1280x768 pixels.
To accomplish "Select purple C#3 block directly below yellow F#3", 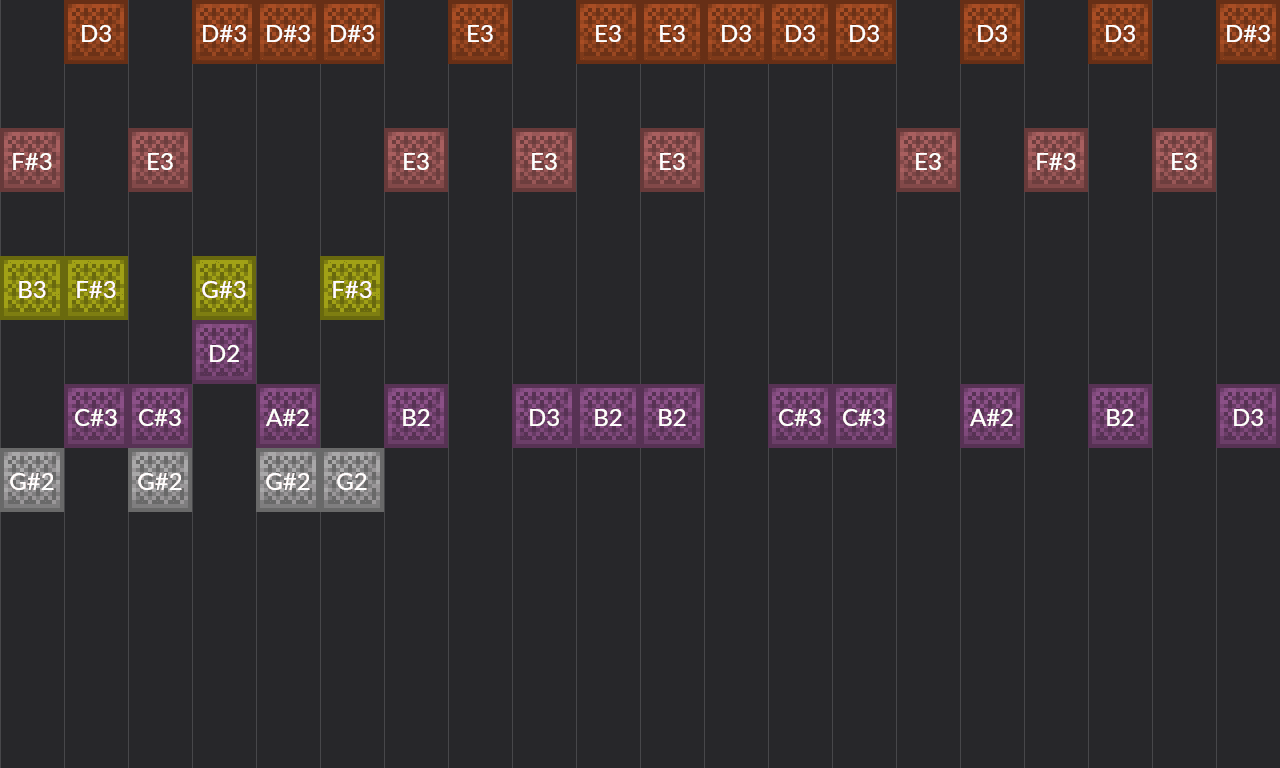I will 96,416.
